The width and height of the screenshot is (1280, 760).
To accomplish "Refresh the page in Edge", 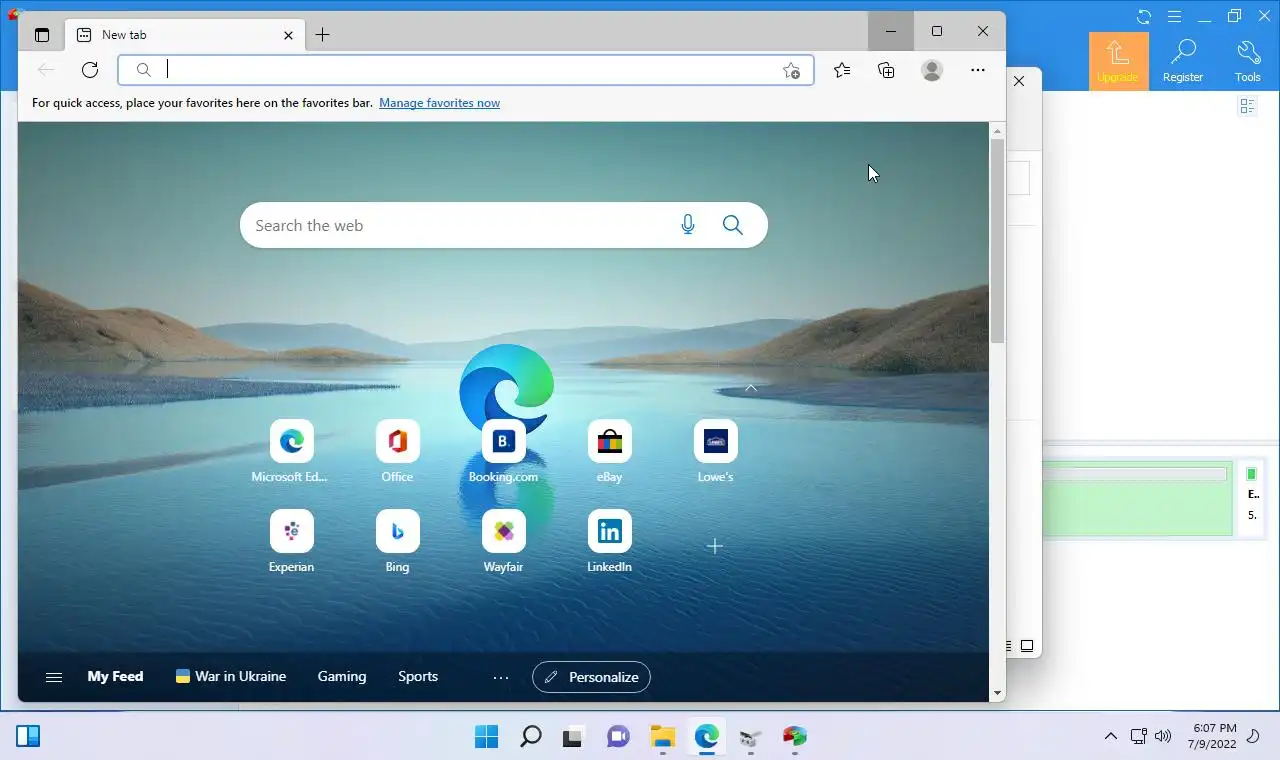I will coord(90,70).
